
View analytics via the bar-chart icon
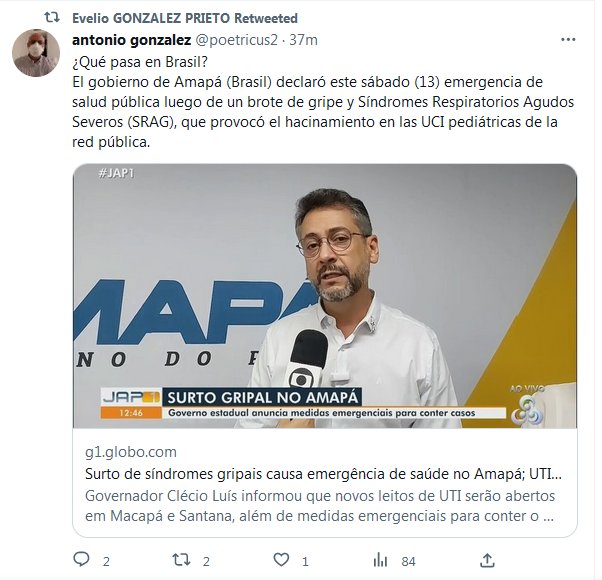coord(380,560)
